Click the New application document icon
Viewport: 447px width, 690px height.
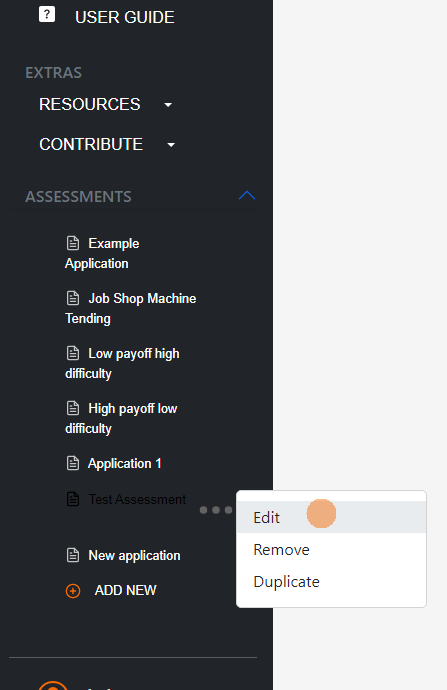pyautogui.click(x=73, y=555)
